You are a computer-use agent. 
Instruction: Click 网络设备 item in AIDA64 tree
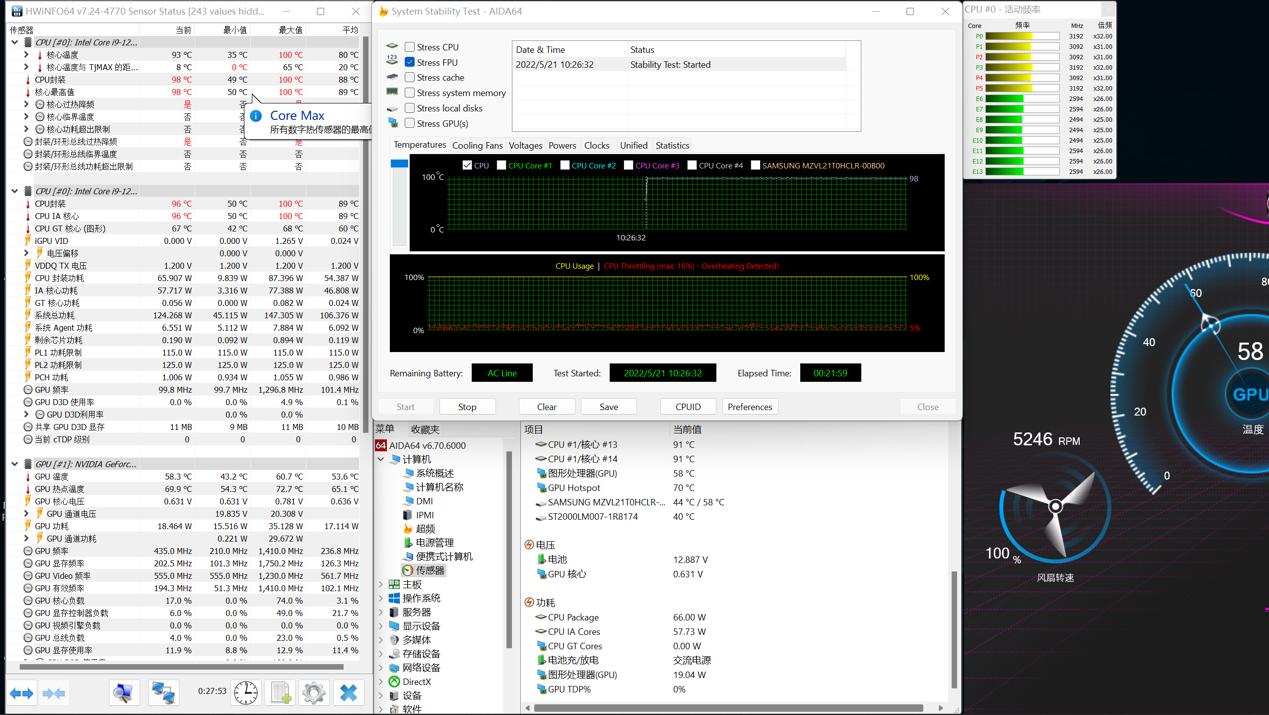click(415, 668)
